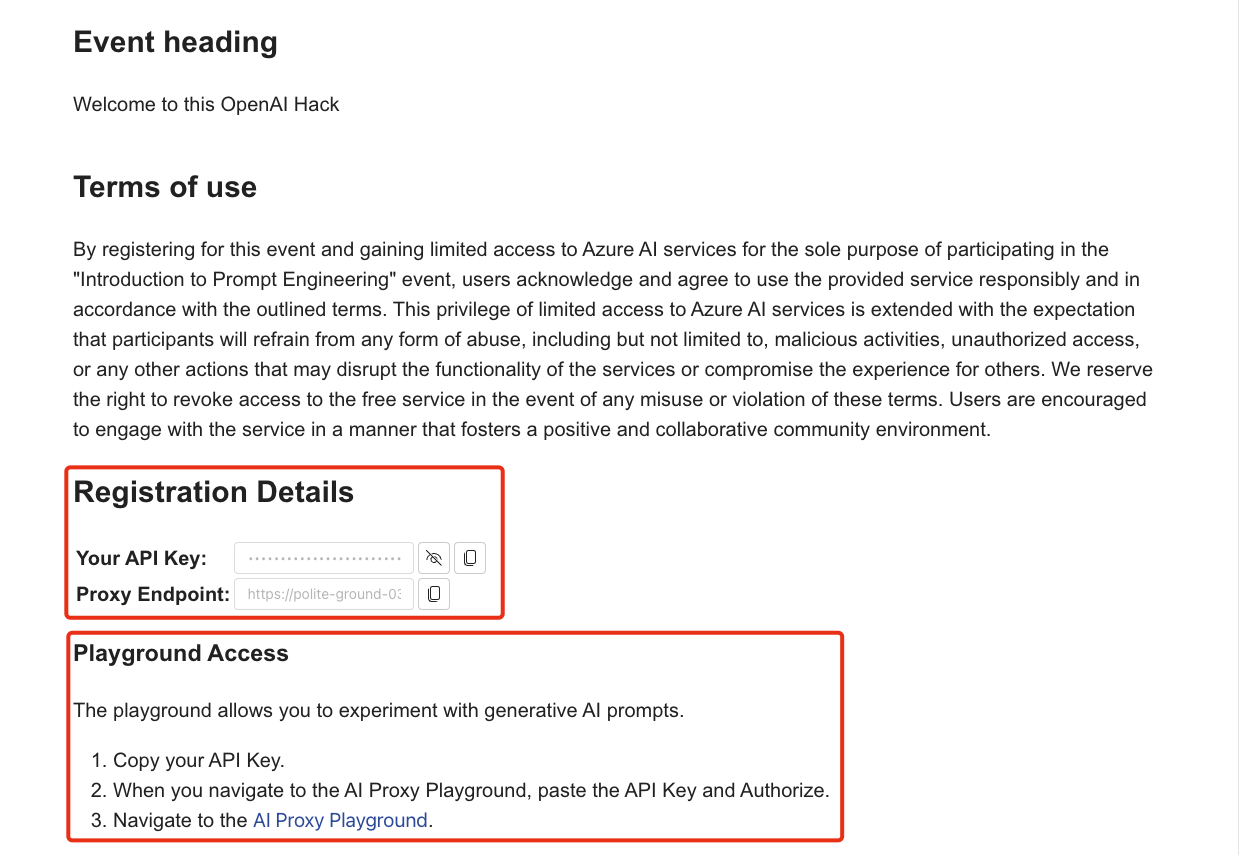Click the second copy button inside Registration Details
1239x855 pixels.
433,593
